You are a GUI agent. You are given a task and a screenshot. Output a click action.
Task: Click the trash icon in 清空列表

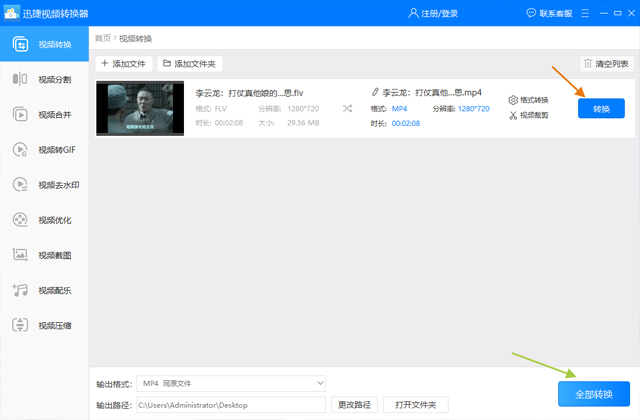pyautogui.click(x=588, y=63)
